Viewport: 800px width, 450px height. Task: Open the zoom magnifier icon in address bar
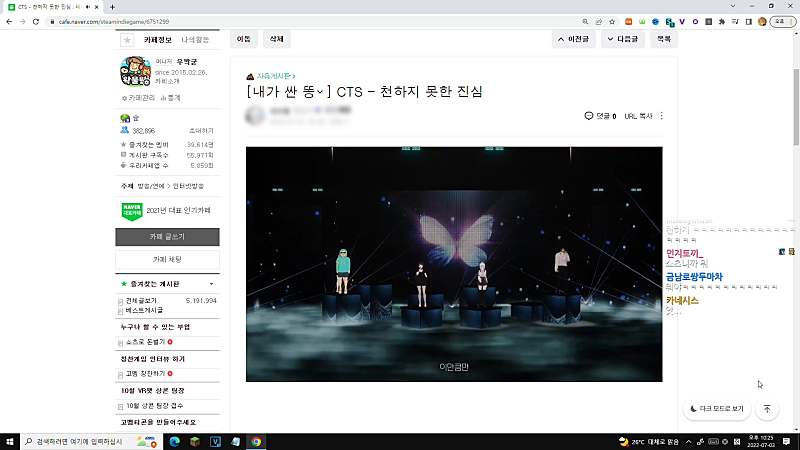tap(585, 21)
